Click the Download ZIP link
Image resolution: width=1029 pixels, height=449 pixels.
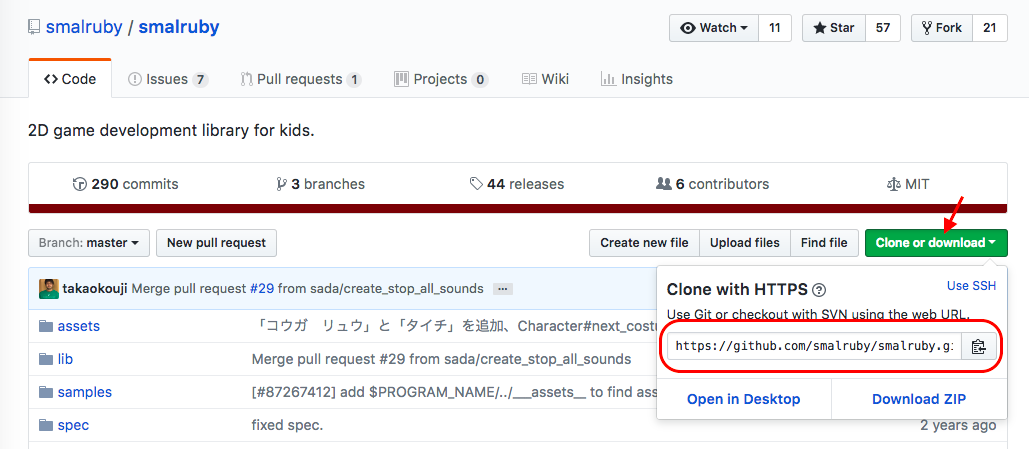tap(919, 399)
